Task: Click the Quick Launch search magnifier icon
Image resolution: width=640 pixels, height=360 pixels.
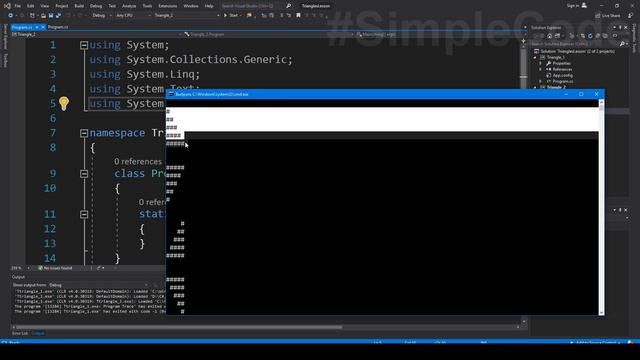Action: click(x=289, y=6)
